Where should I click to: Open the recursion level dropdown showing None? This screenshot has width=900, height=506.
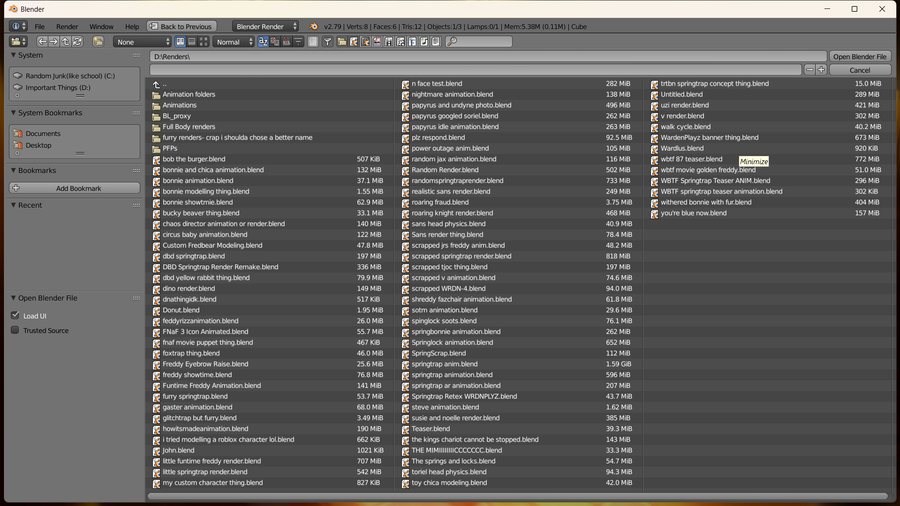142,42
